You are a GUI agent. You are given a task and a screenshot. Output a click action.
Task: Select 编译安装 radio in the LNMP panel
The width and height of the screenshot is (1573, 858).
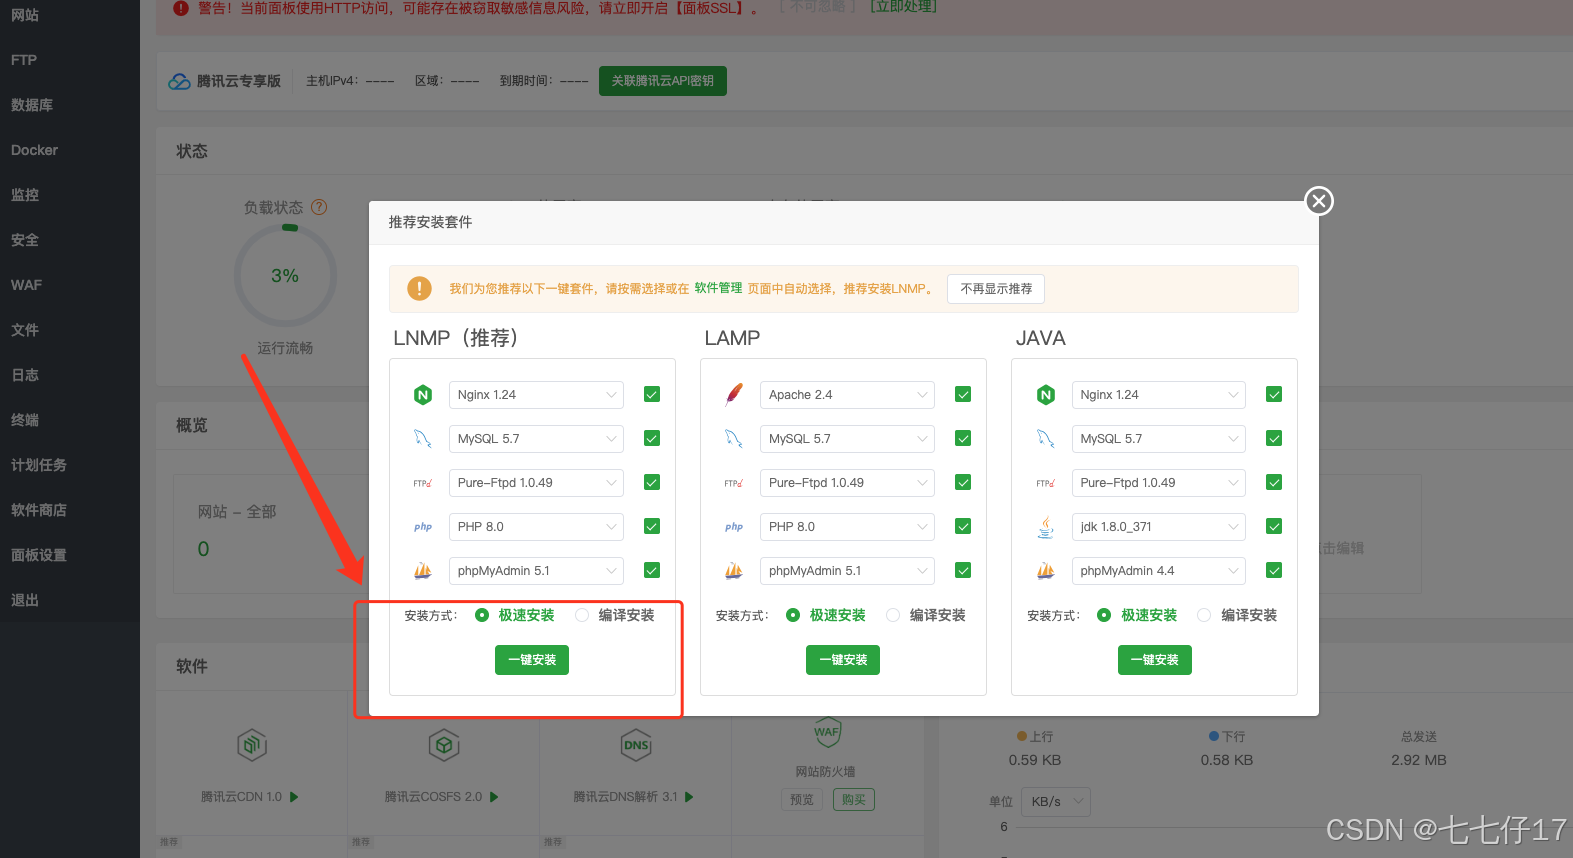tap(582, 615)
